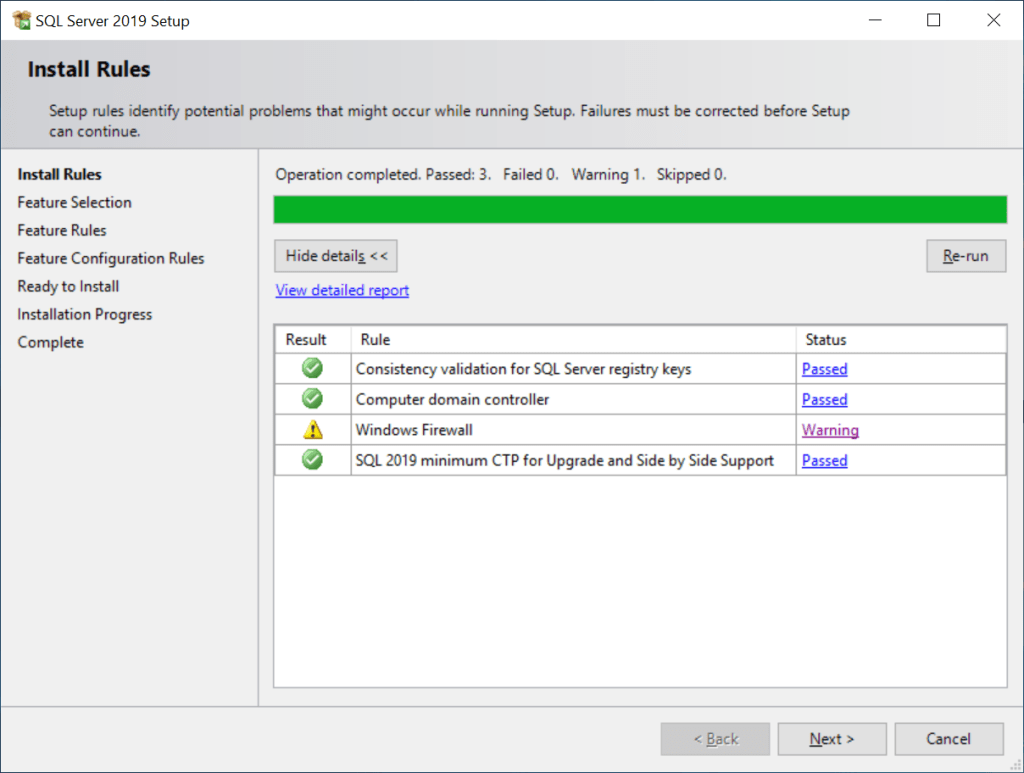This screenshot has height=773, width=1024.
Task: Cancel the SQL Server setup
Action: 948,739
